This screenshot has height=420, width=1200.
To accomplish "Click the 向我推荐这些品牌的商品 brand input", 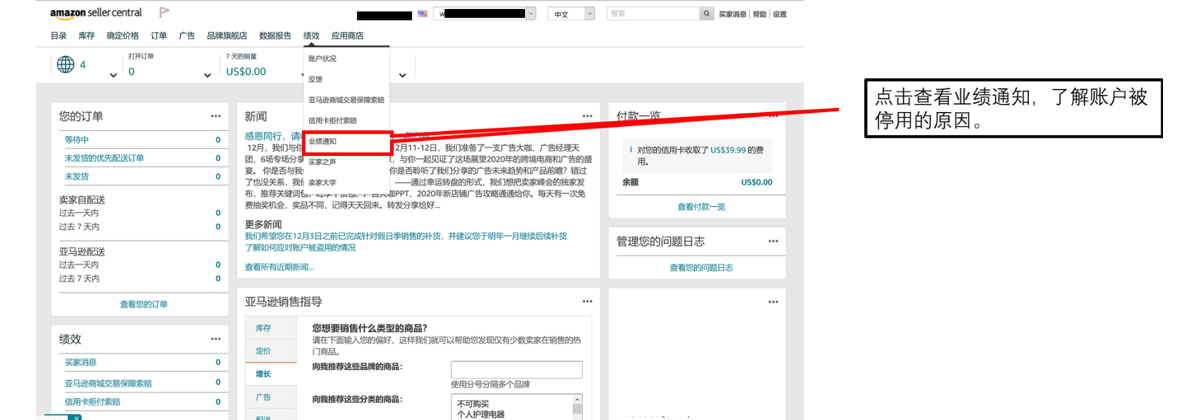I will coord(516,370).
